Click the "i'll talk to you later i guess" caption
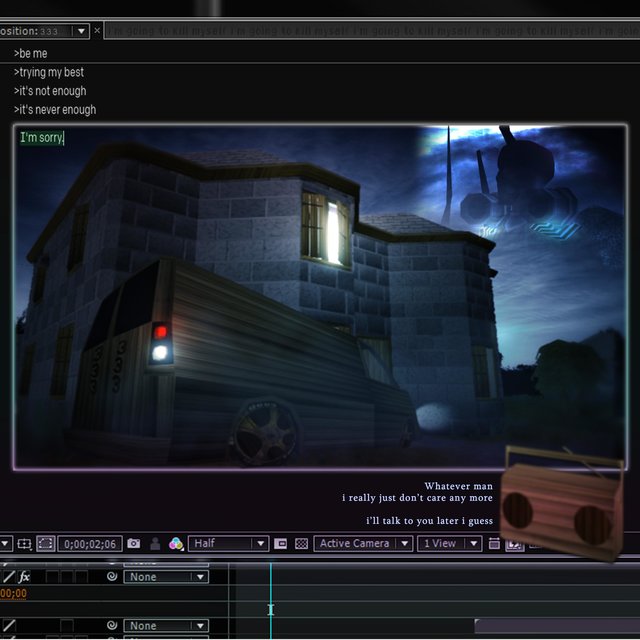Screen dimensions: 640x640 [x=429, y=520]
